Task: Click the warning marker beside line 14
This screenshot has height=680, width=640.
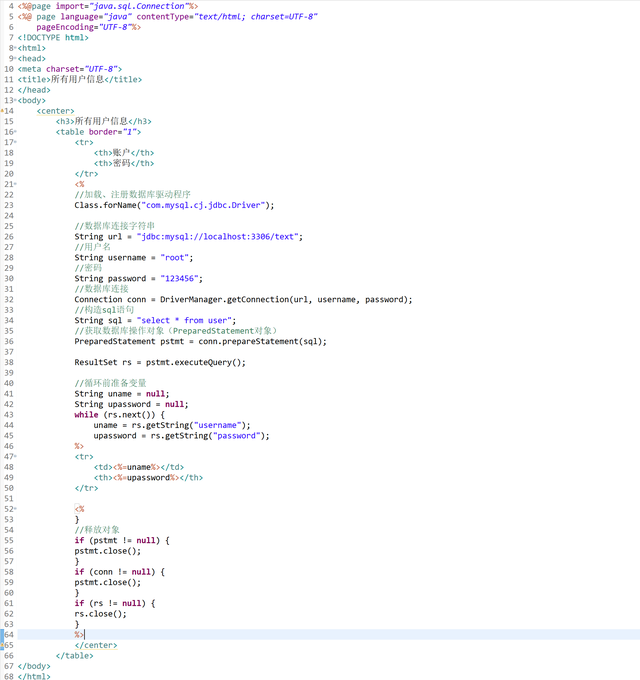Action: pyautogui.click(x=2, y=111)
